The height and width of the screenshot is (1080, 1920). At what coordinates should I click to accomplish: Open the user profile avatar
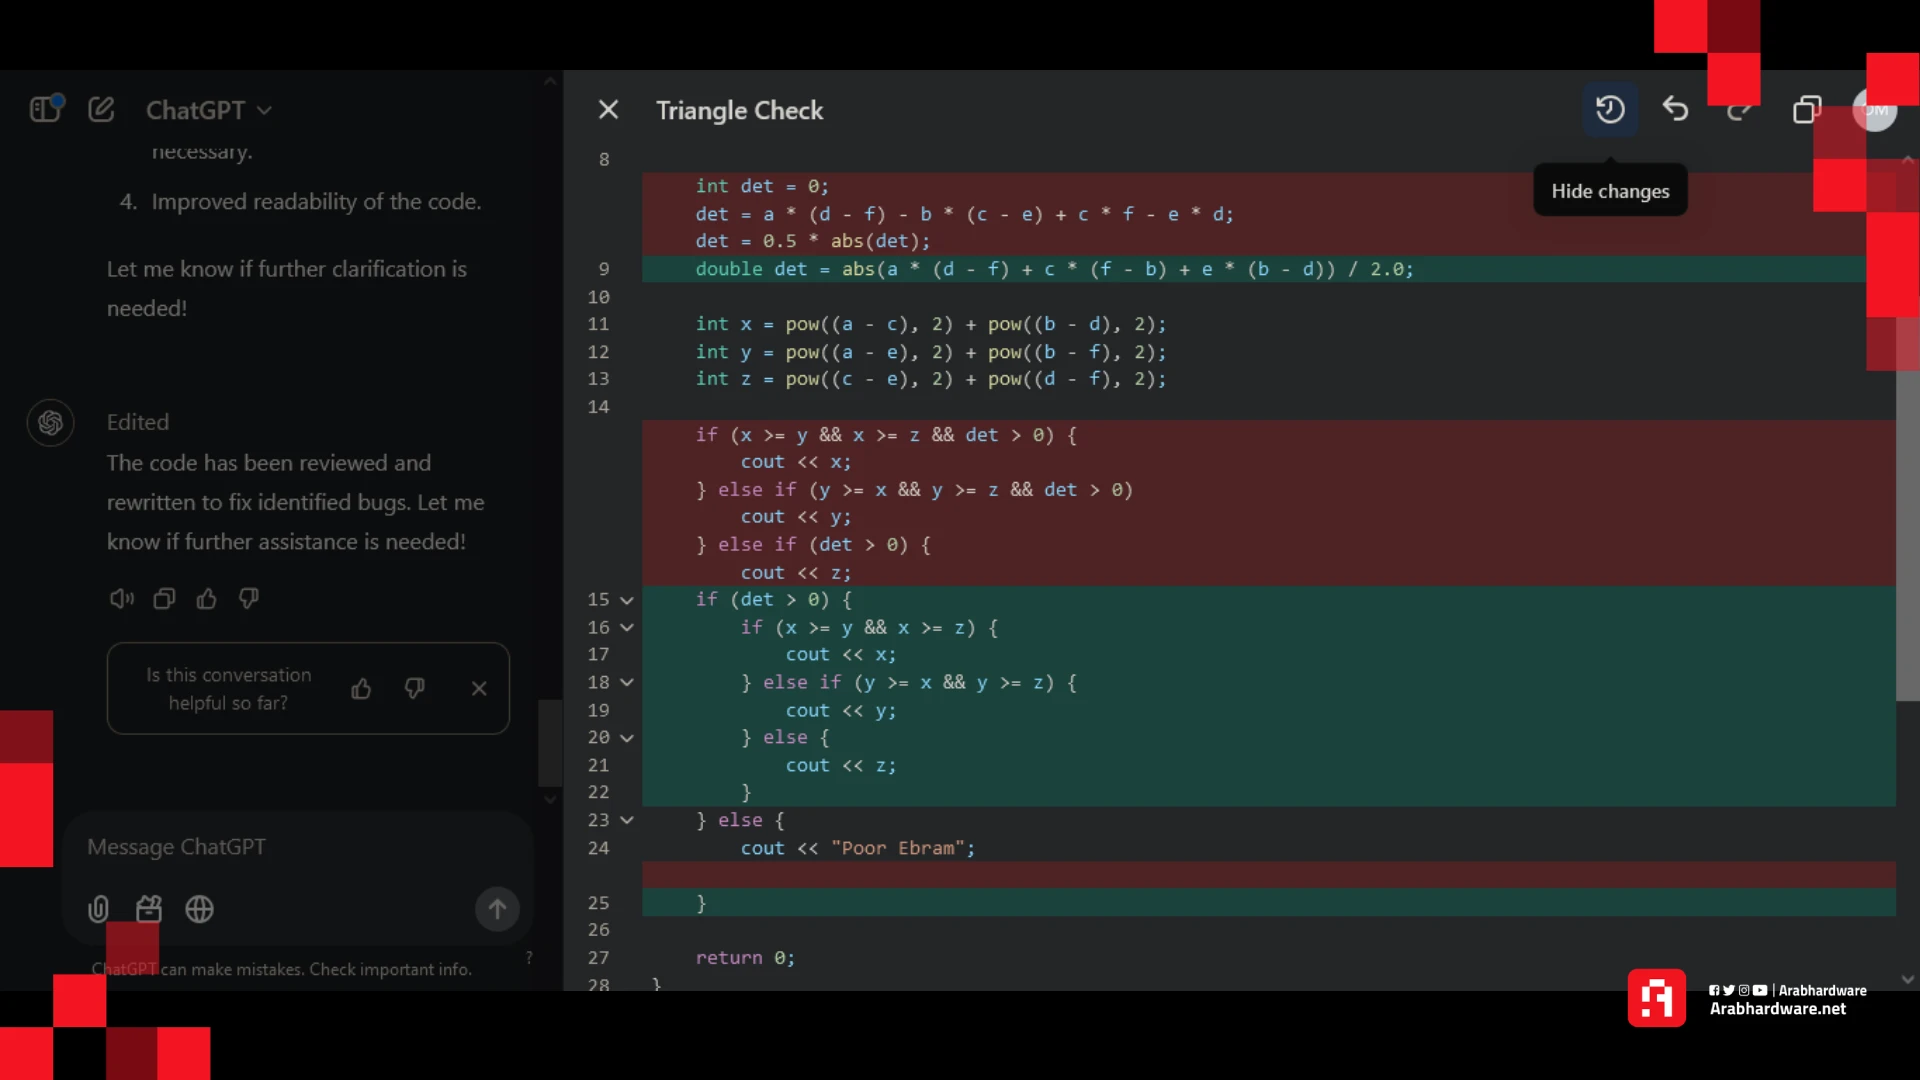click(x=1874, y=110)
